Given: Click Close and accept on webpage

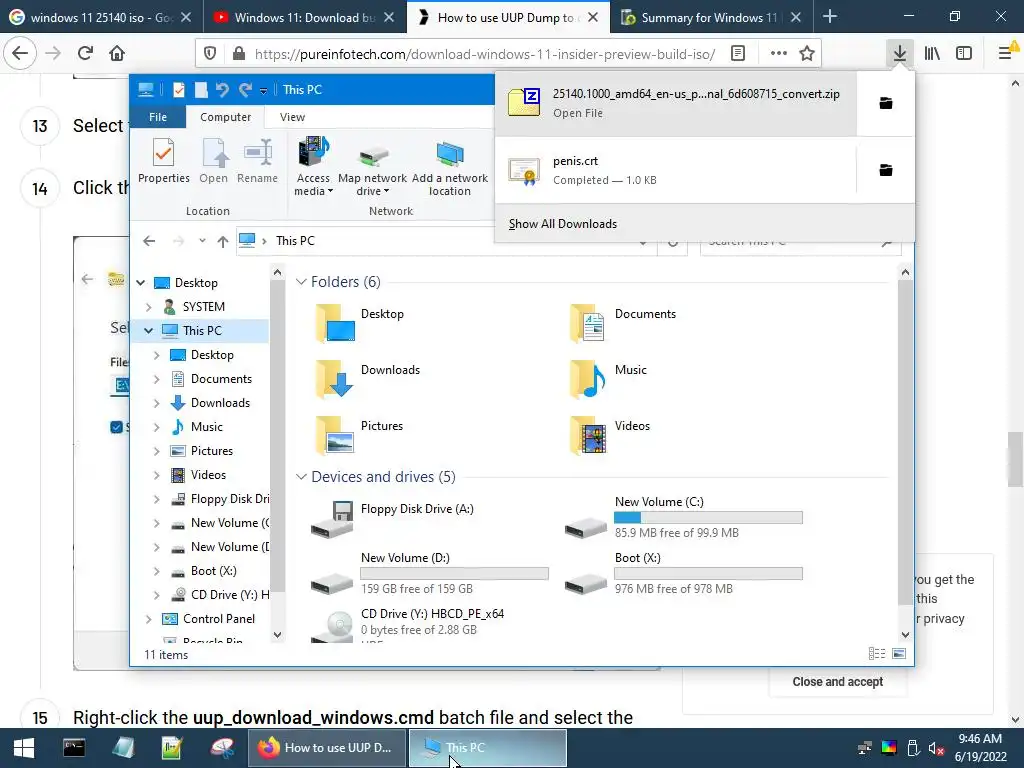Looking at the screenshot, I should (837, 682).
